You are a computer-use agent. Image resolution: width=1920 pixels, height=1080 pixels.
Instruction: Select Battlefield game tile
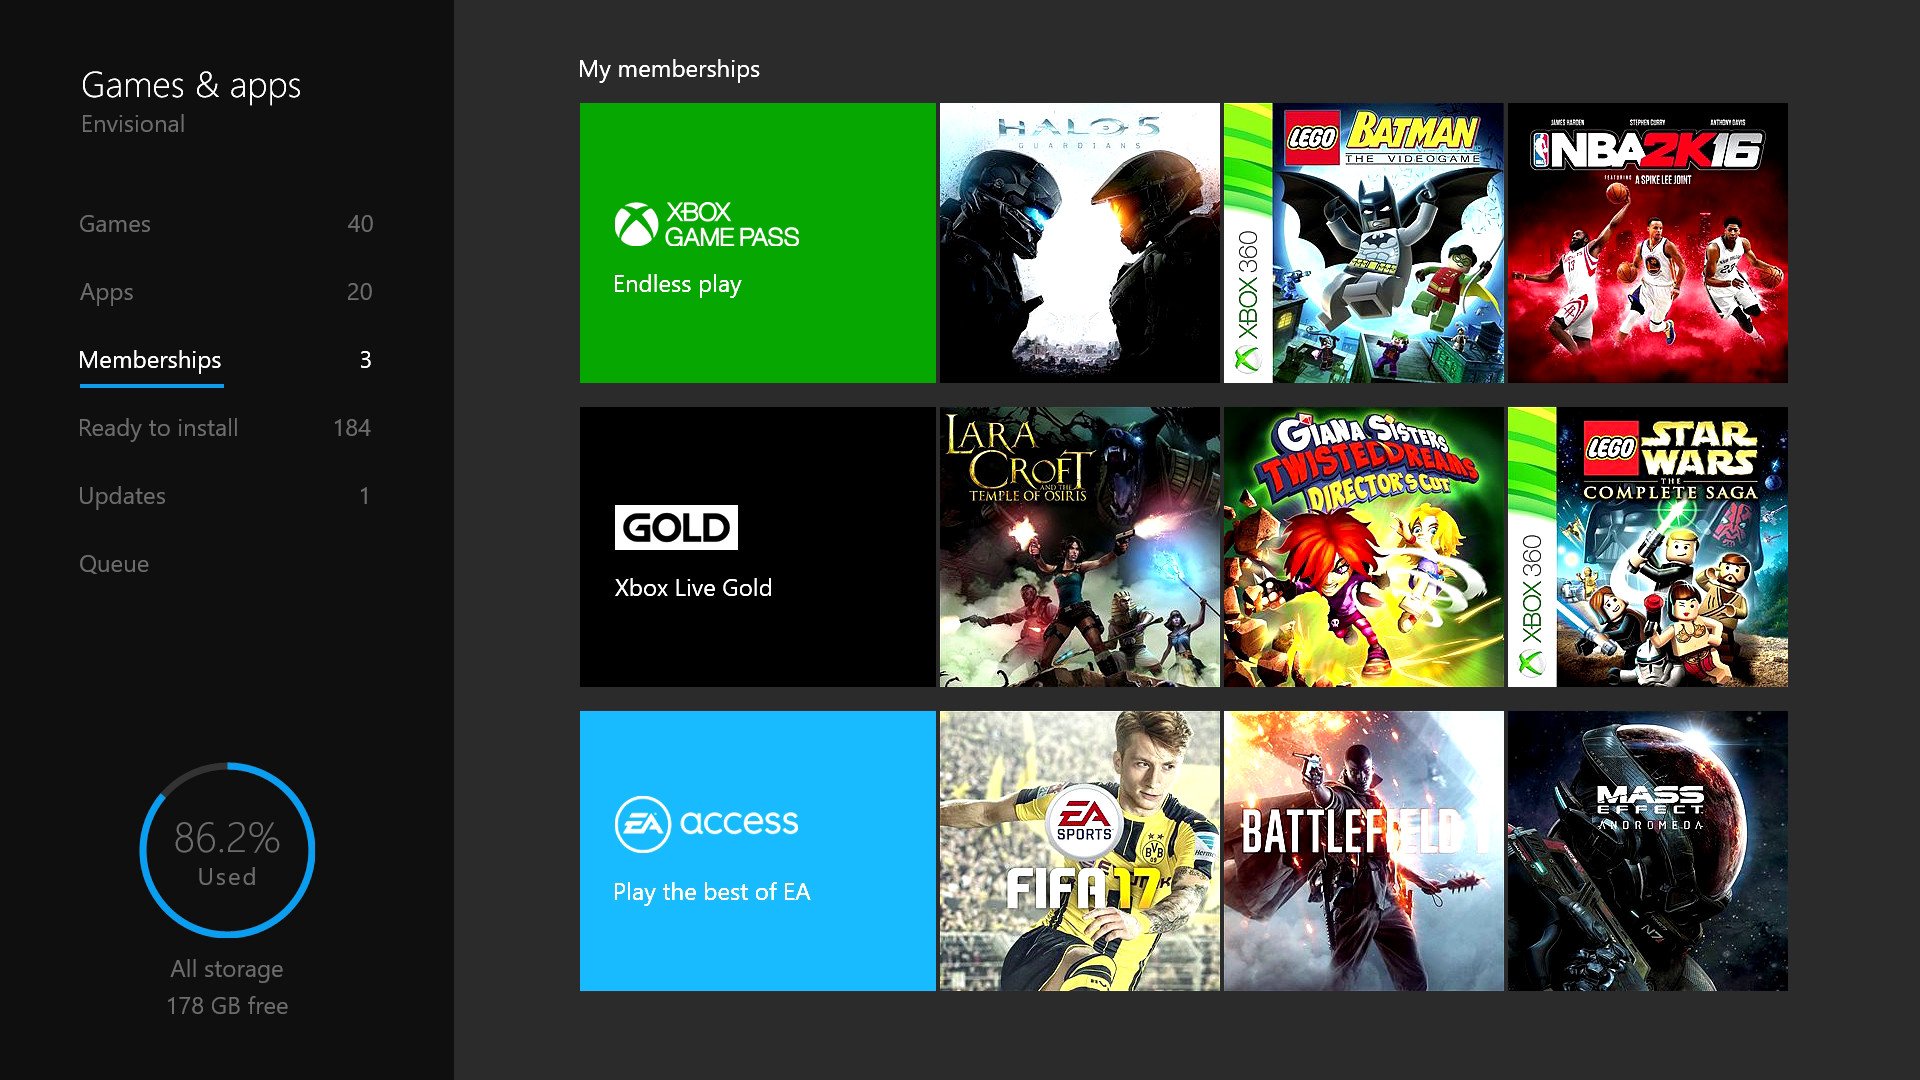(1364, 849)
